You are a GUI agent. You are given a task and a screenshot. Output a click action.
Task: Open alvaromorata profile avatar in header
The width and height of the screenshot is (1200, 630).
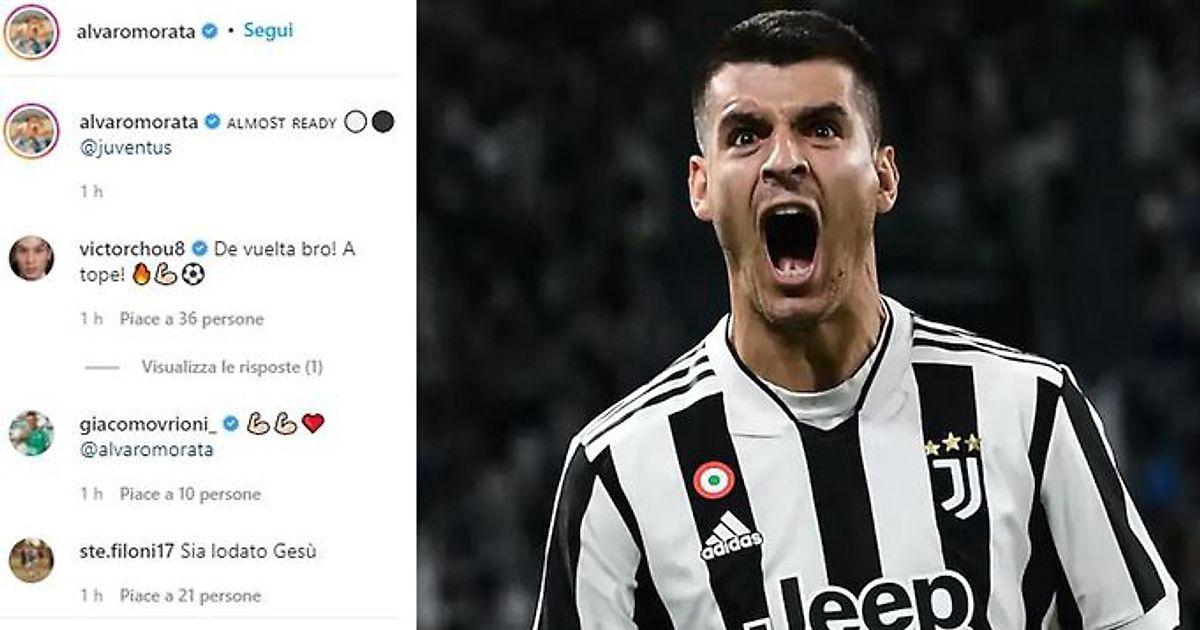pyautogui.click(x=31, y=31)
